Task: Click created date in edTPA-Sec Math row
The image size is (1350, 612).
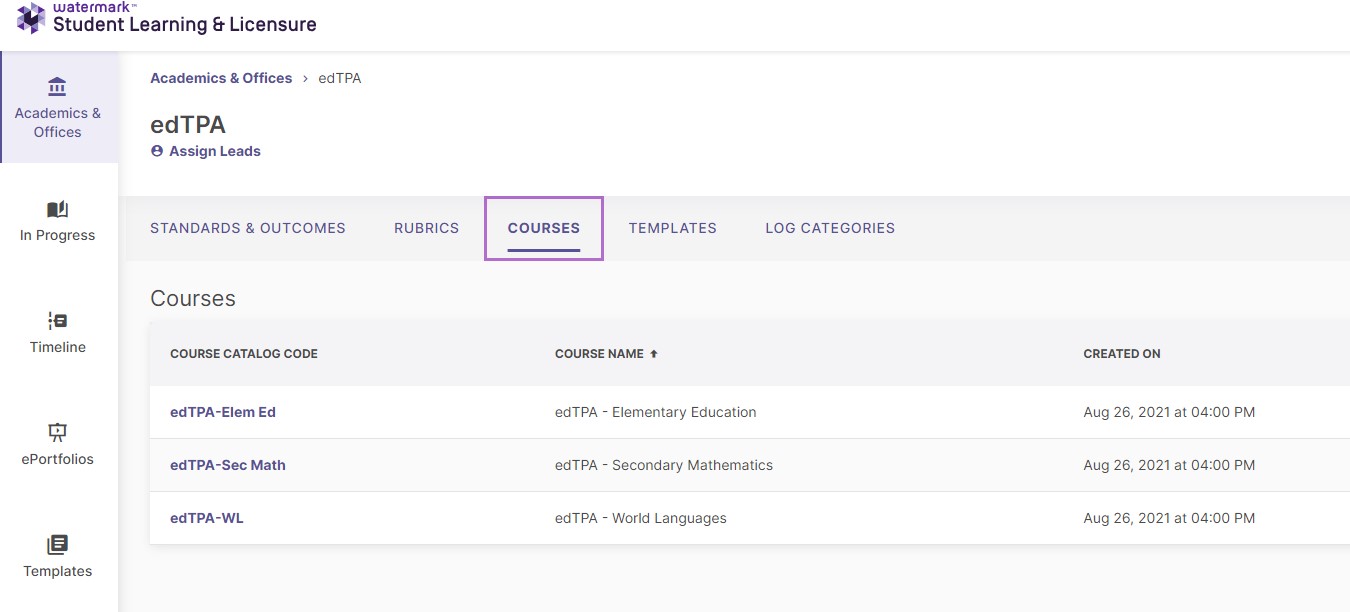Action: 1169,465
